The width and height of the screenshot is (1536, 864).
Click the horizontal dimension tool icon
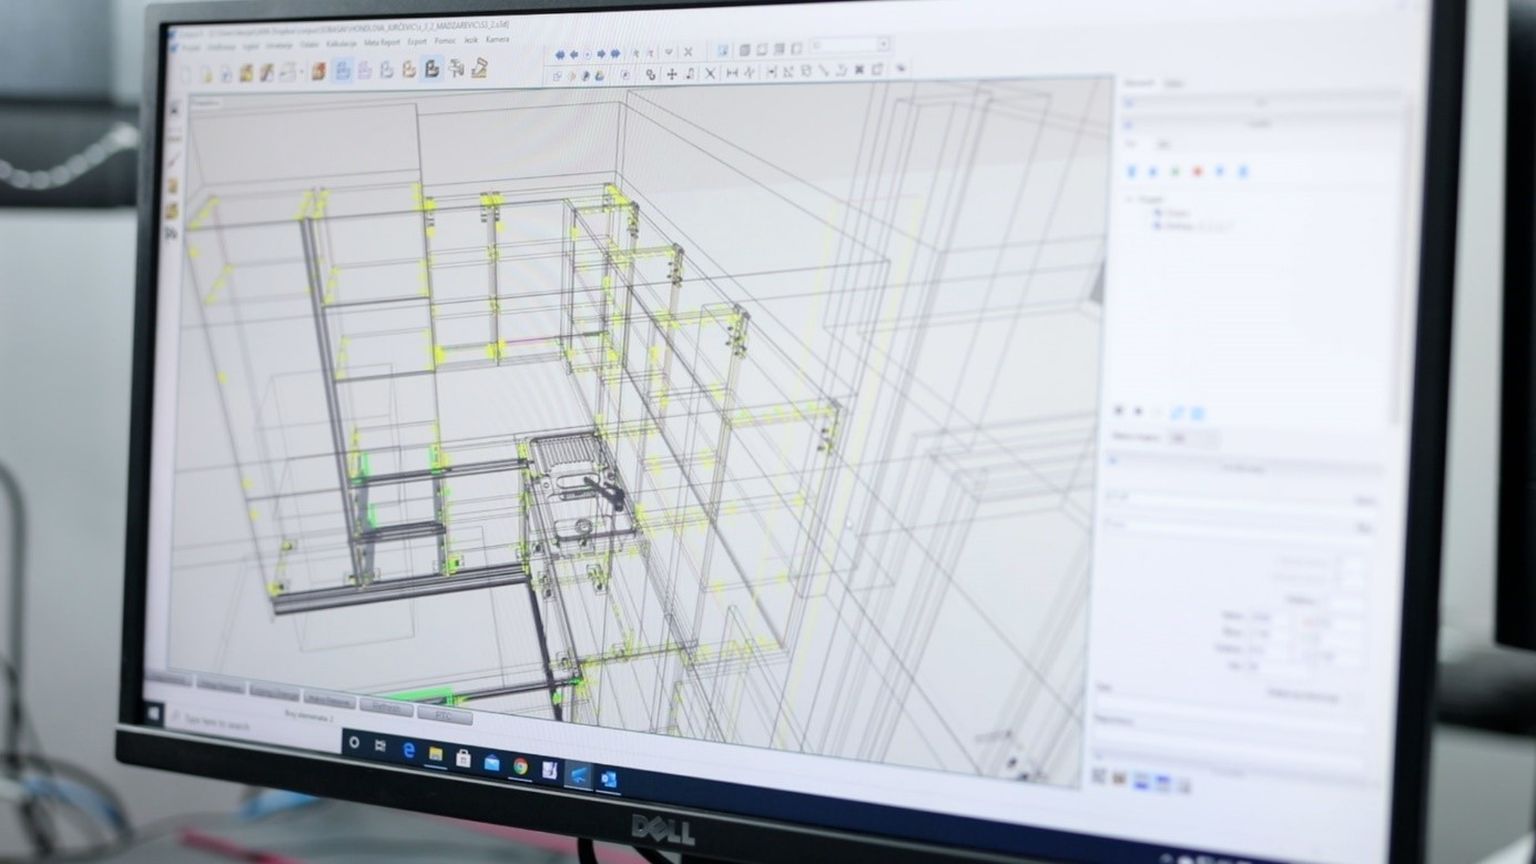click(732, 73)
